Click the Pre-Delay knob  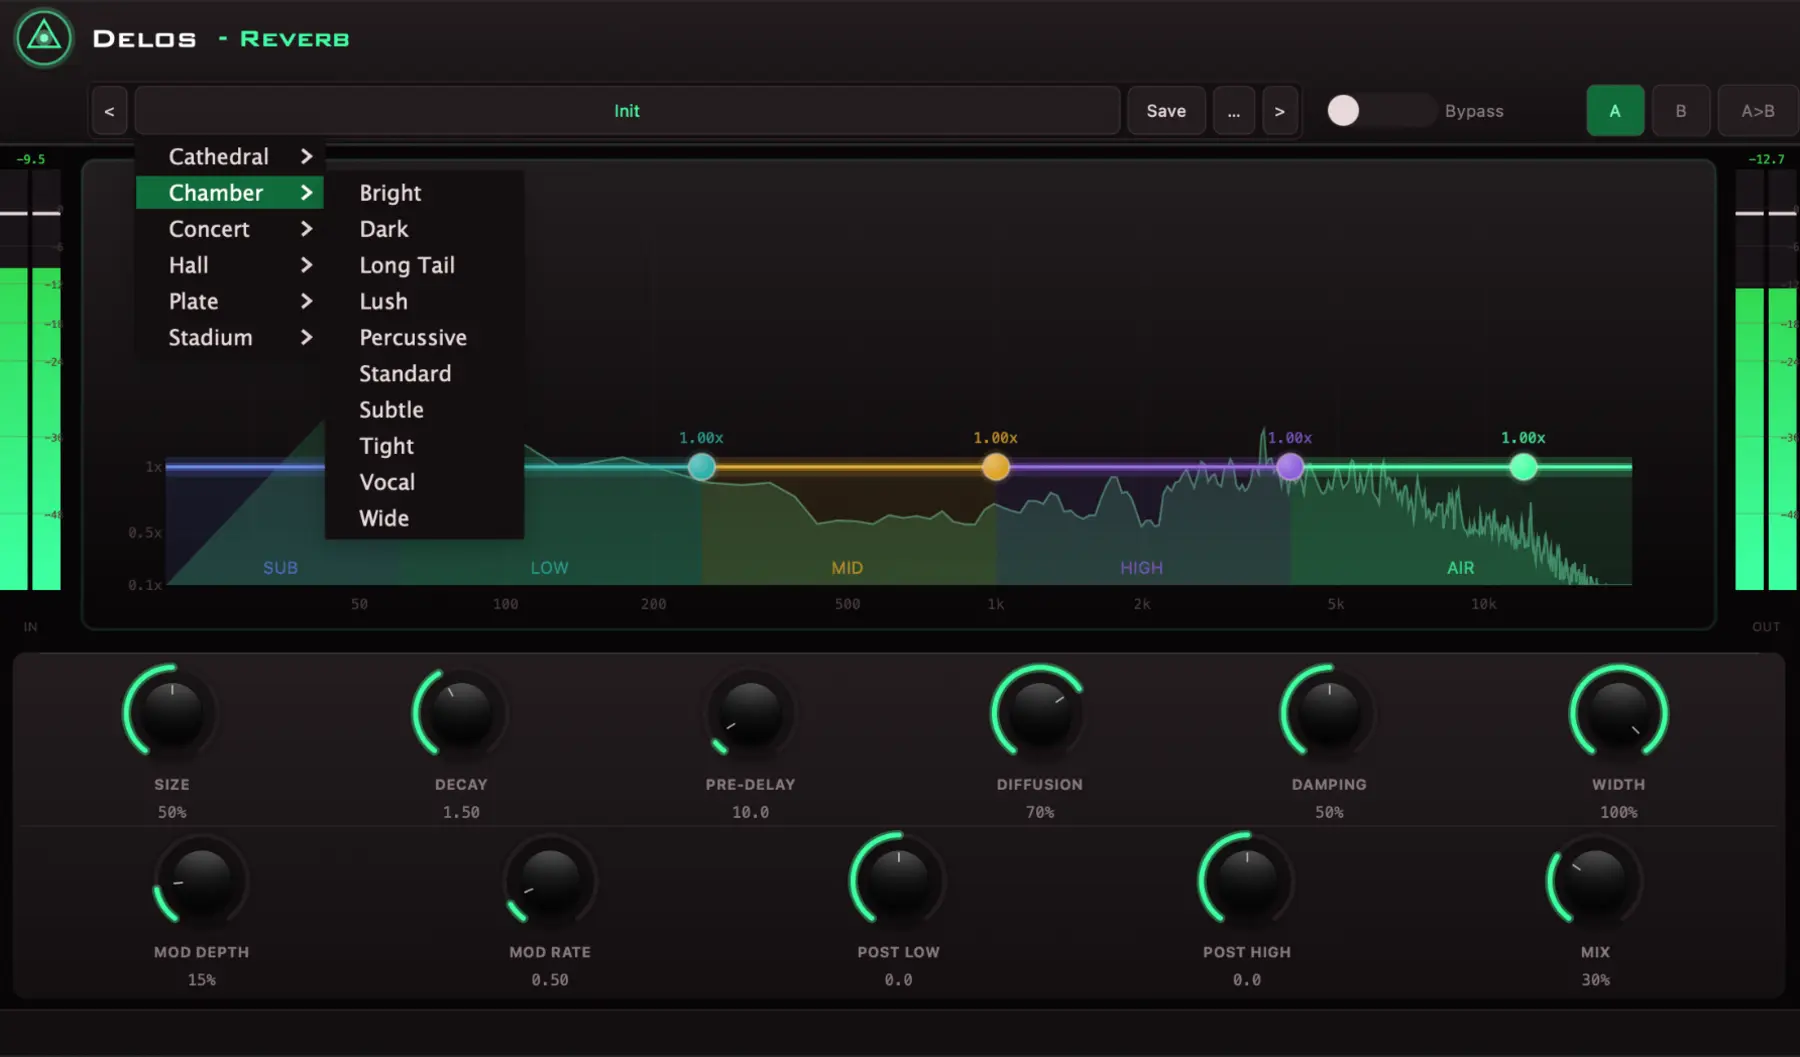[750, 713]
